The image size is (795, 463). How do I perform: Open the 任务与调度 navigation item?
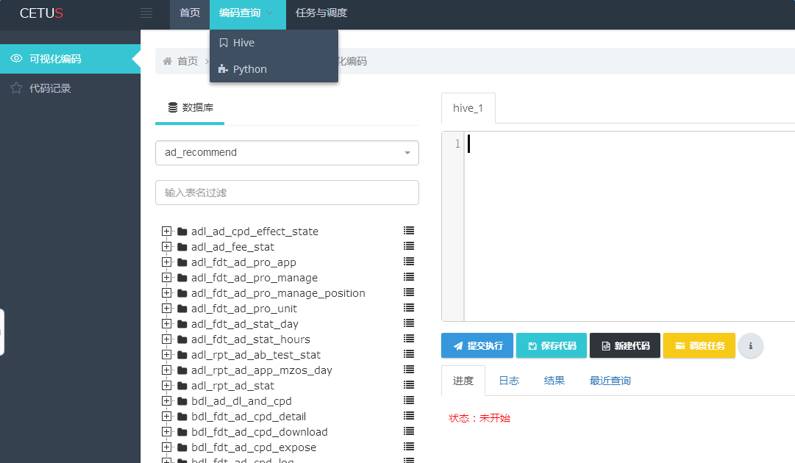pos(321,13)
